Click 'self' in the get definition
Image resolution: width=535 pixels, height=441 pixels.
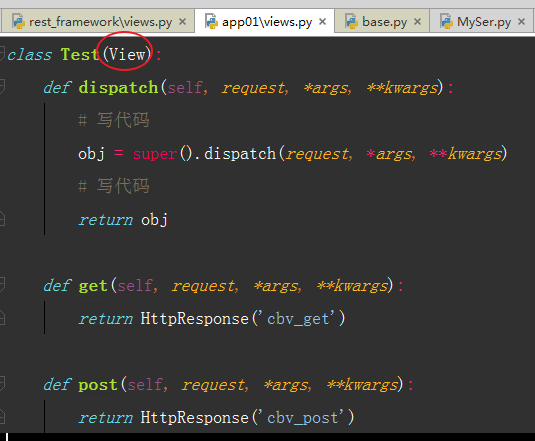click(135, 286)
